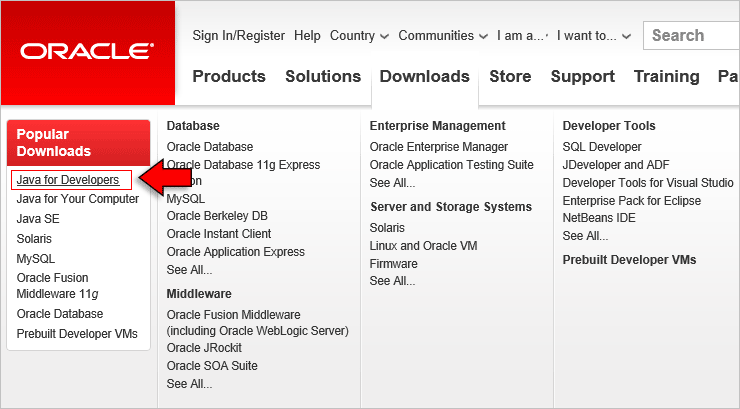The width and height of the screenshot is (740, 409).
Task: Open SQL Developer link
Action: click(x=602, y=147)
